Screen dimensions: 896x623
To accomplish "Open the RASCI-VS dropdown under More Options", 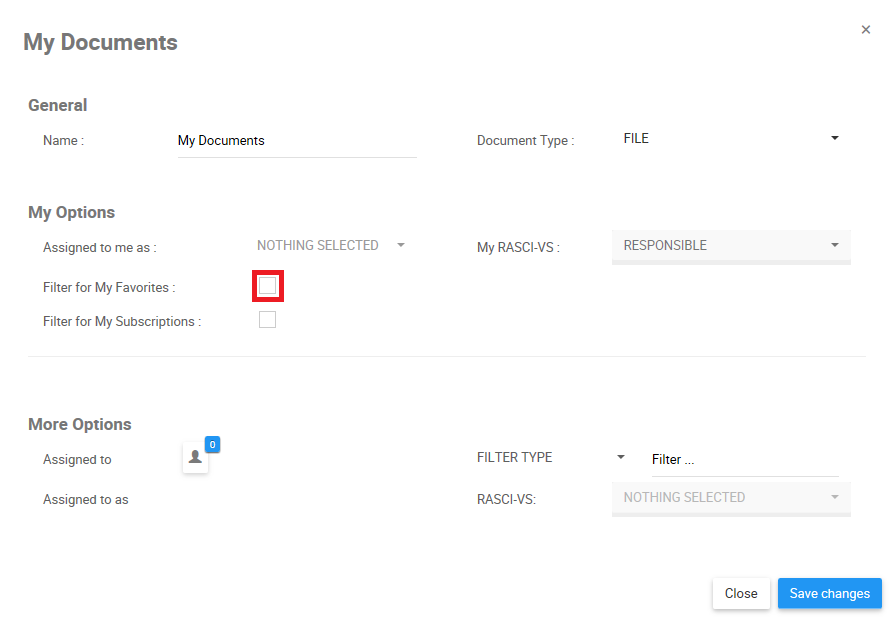I will point(730,498).
